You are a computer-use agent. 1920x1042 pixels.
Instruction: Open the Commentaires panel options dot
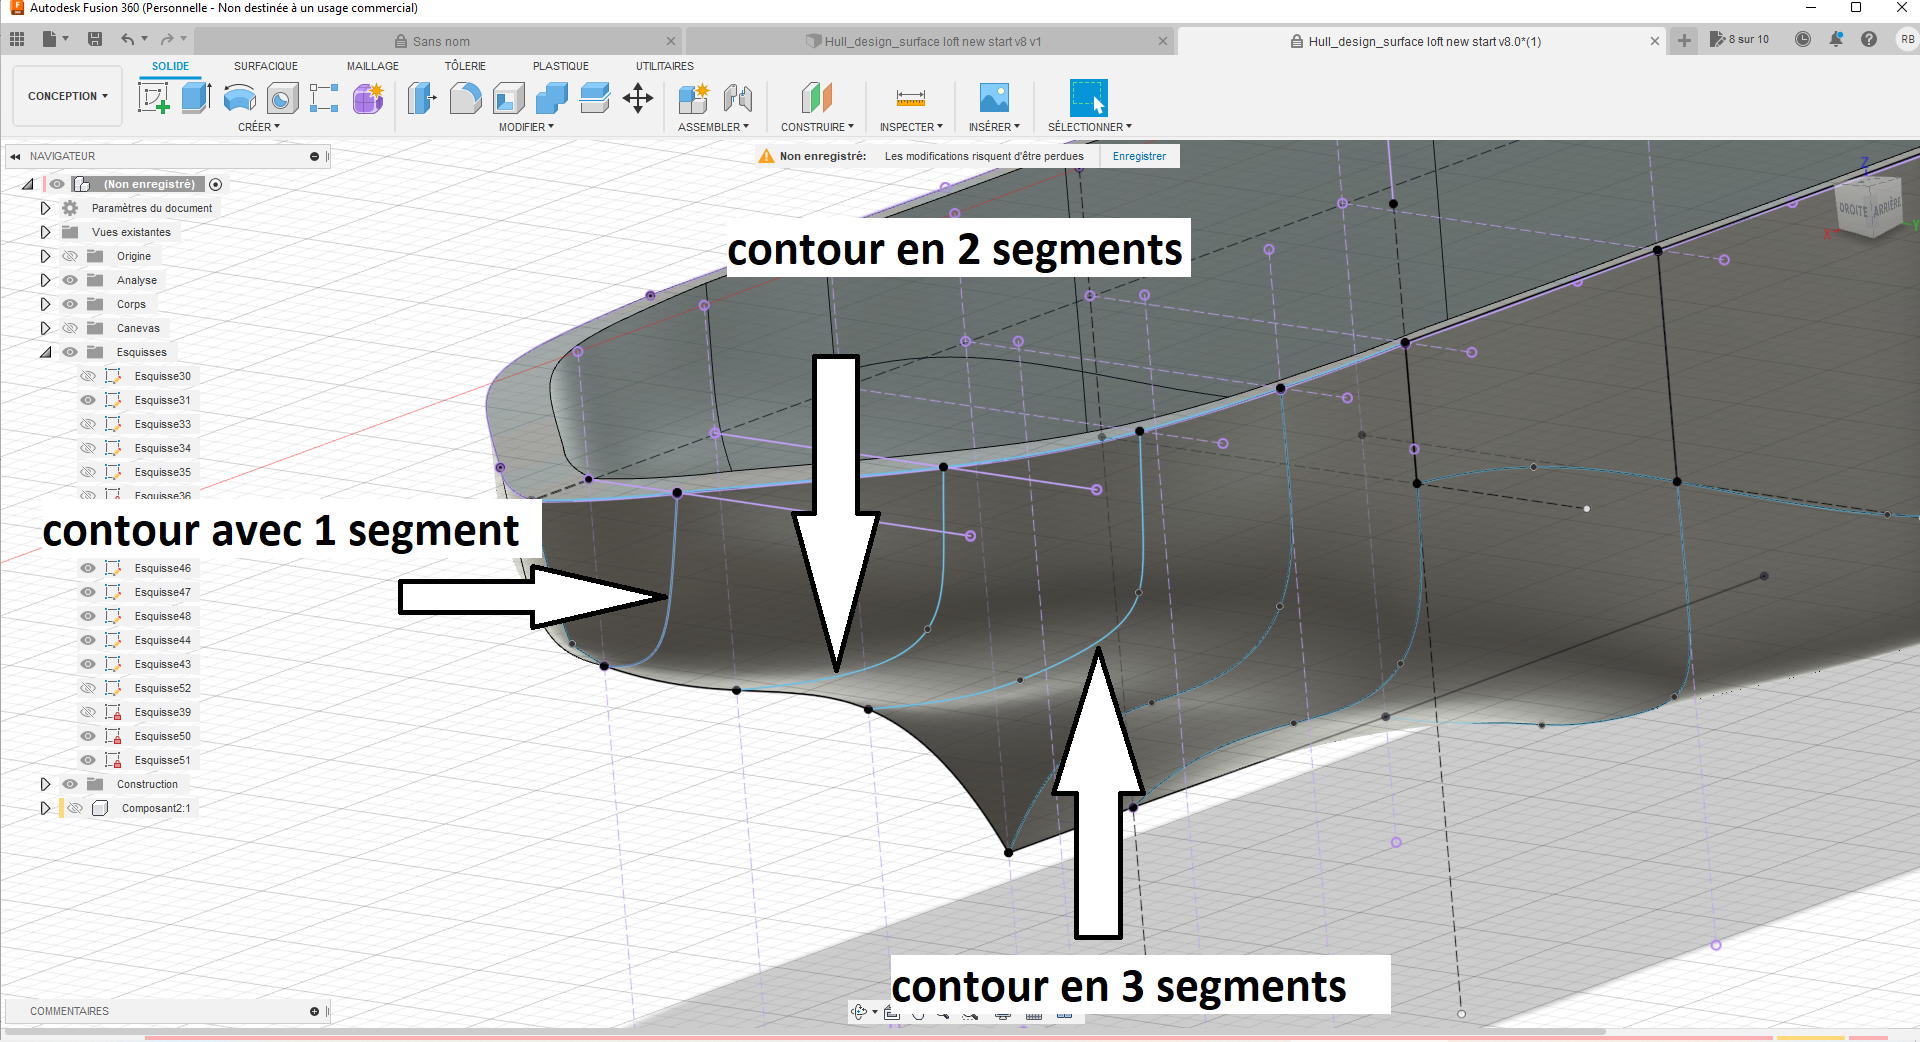pyautogui.click(x=314, y=1011)
